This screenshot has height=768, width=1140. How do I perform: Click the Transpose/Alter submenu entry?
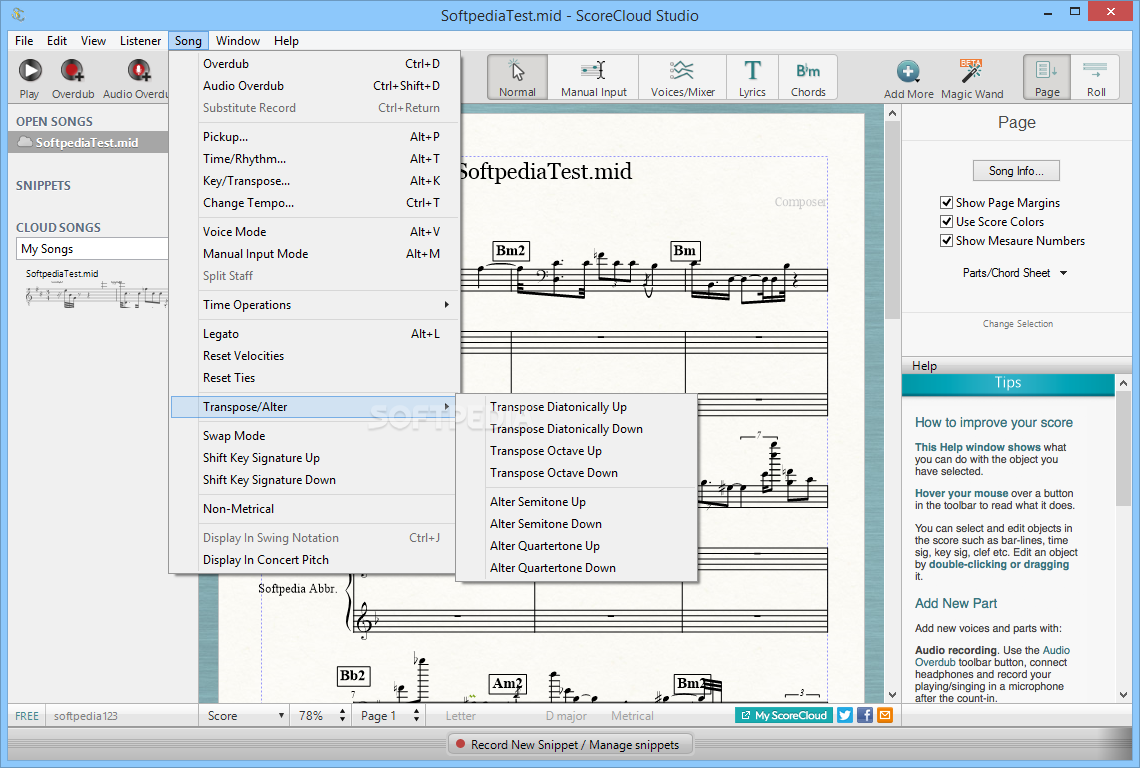click(315, 407)
